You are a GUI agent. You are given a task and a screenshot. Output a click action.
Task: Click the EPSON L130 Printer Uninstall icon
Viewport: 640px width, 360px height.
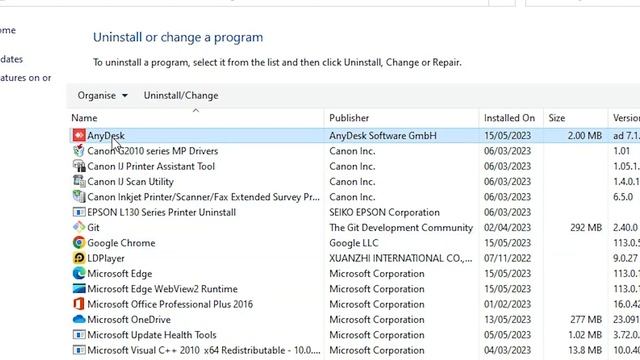(x=79, y=212)
